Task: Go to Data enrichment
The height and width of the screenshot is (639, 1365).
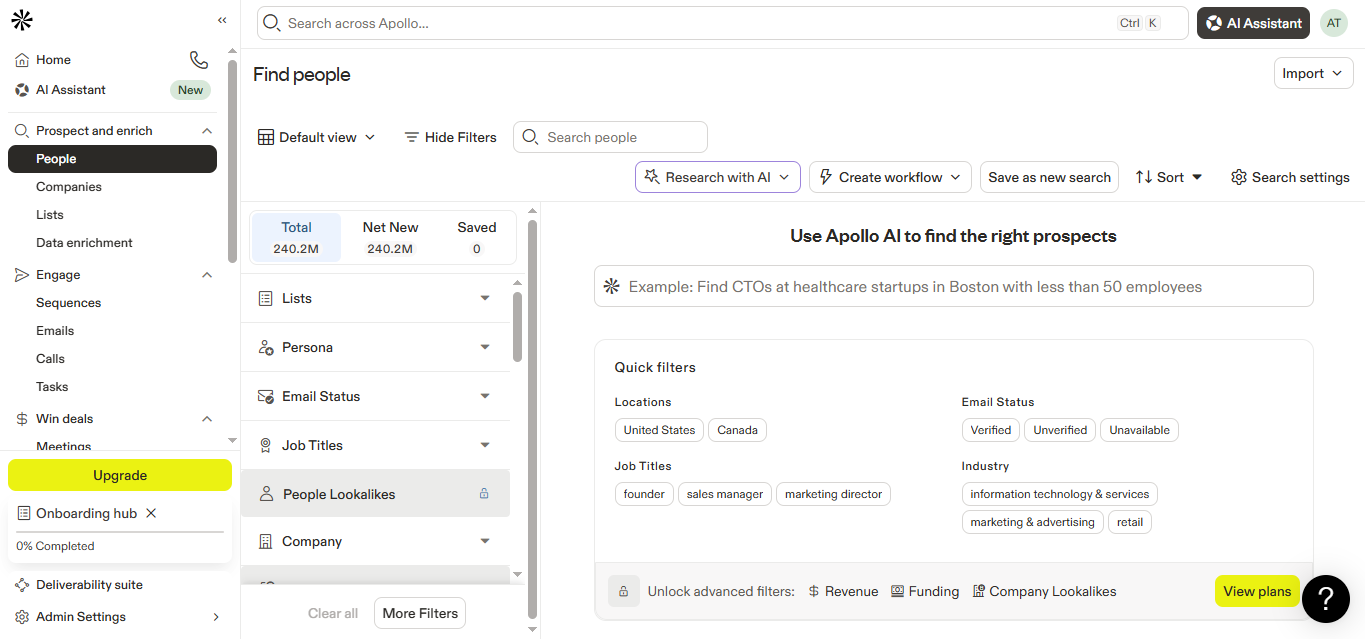Action: point(84,243)
